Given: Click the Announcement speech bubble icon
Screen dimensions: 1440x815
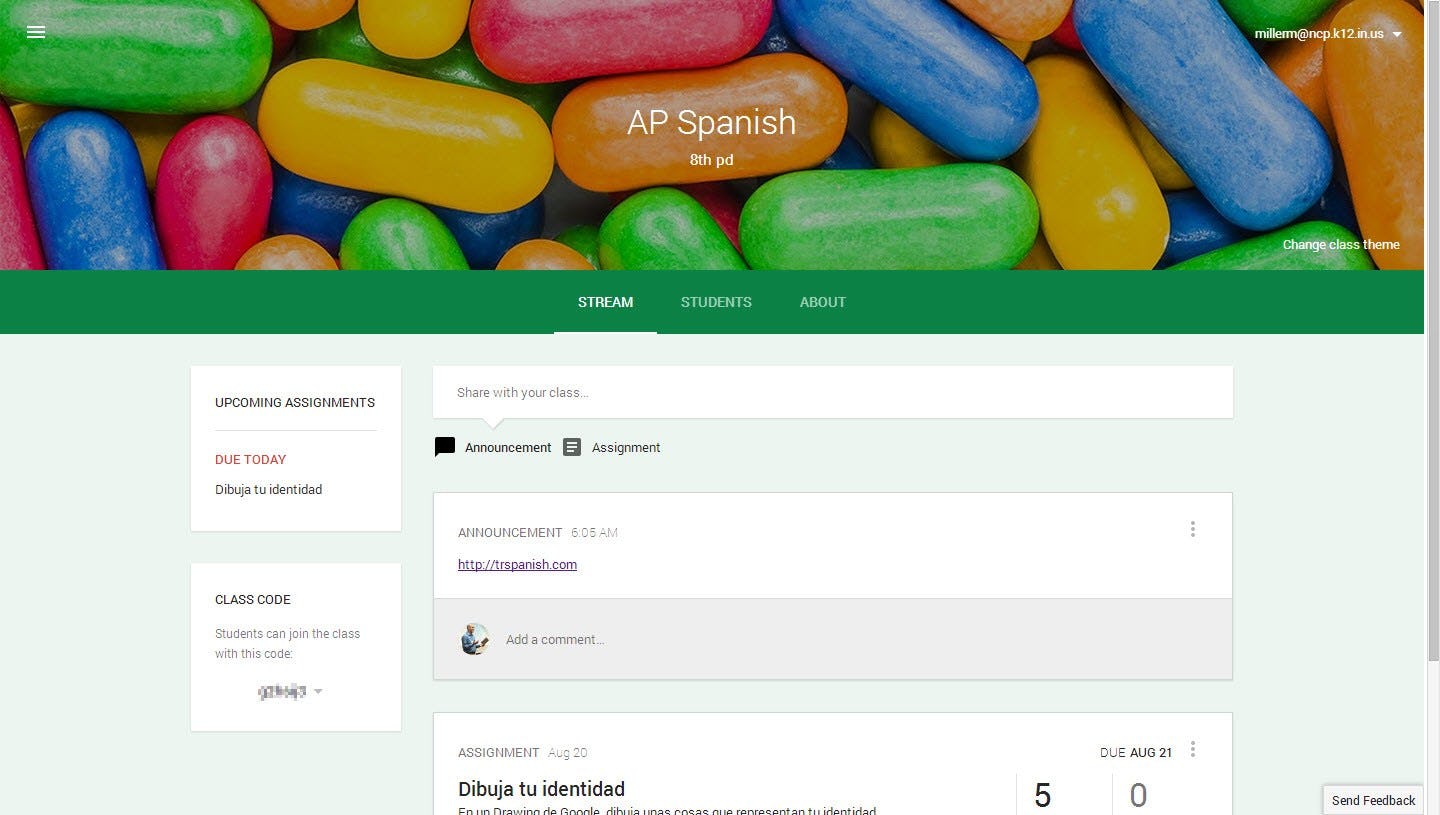Looking at the screenshot, I should click(x=445, y=447).
